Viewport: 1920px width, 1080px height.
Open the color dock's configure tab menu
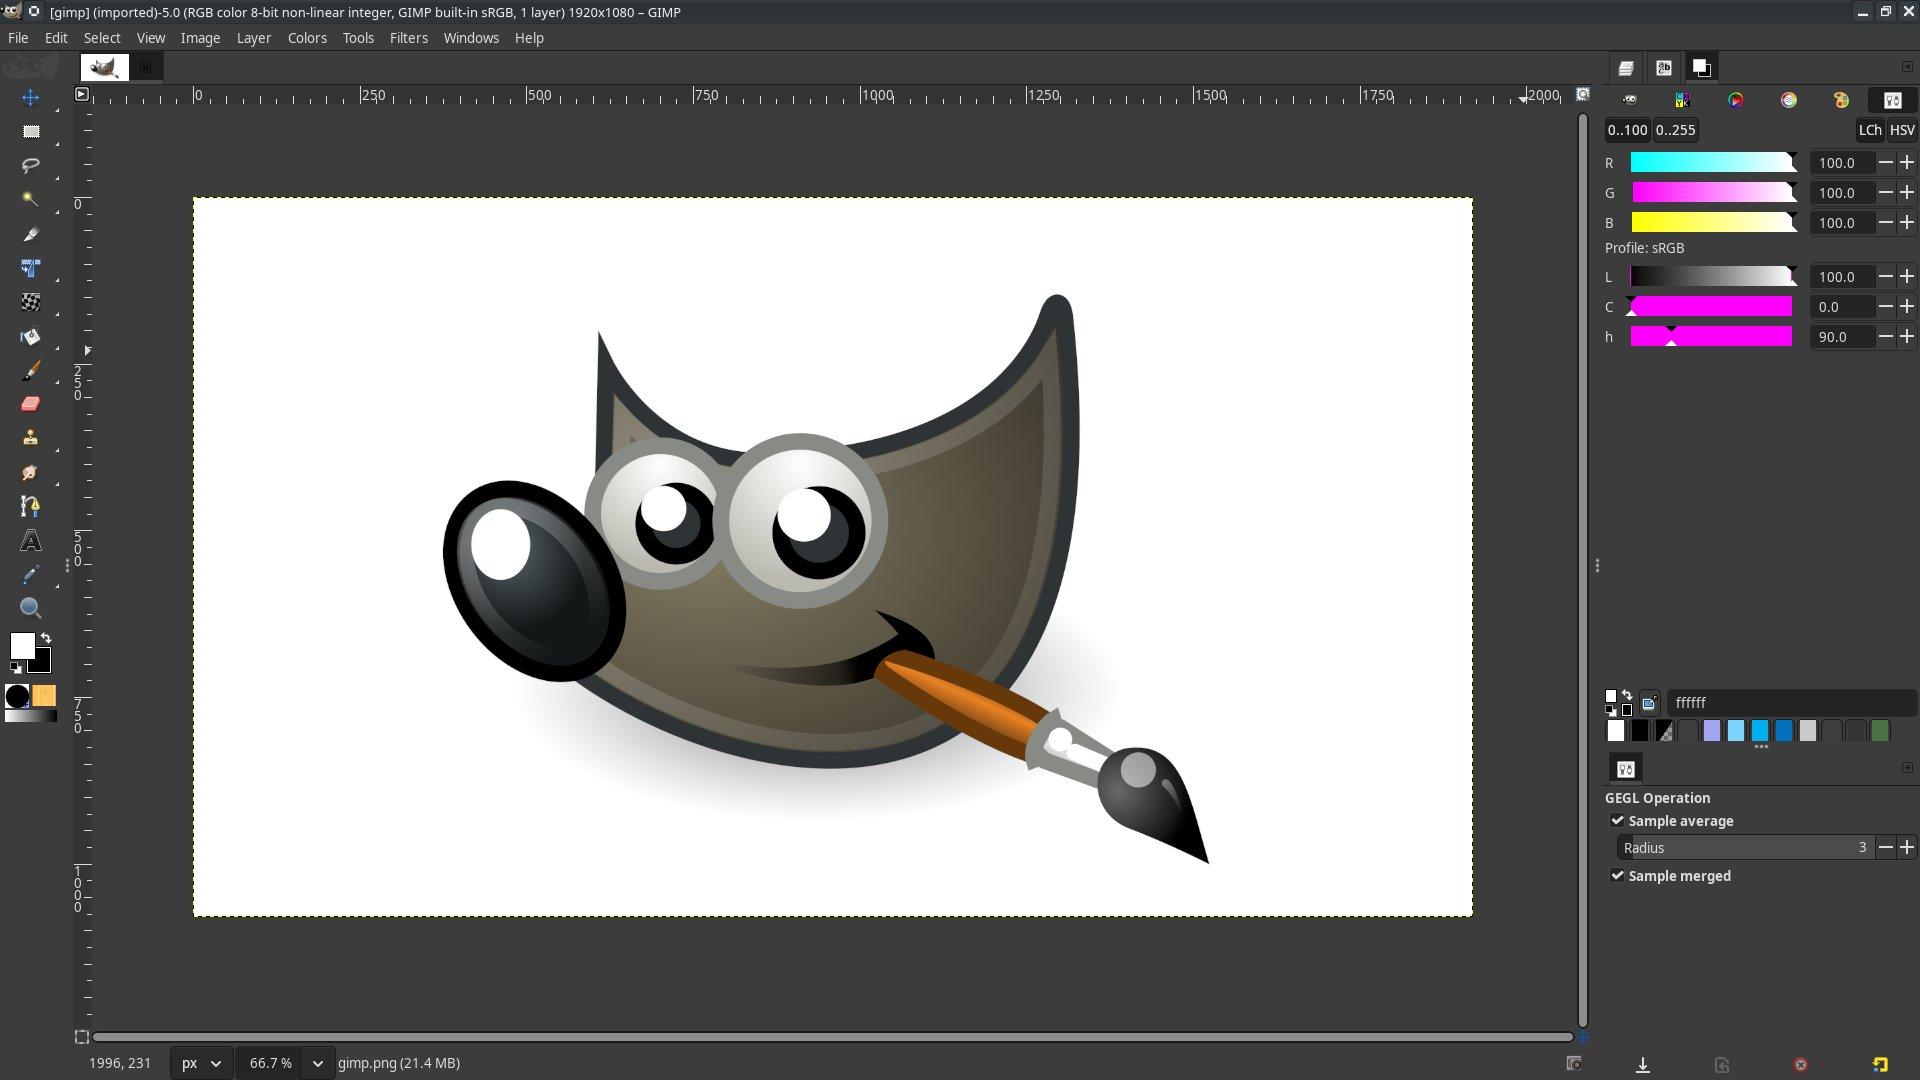pos(1907,67)
